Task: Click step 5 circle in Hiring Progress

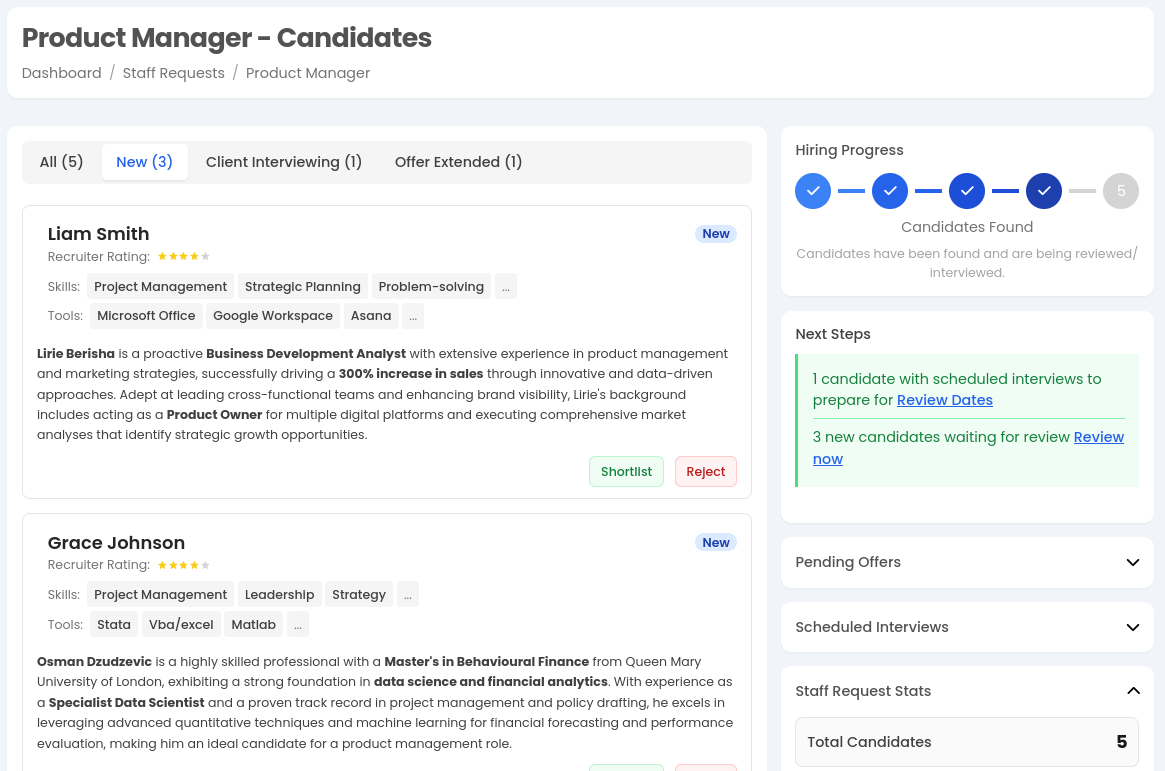Action: [1121, 191]
